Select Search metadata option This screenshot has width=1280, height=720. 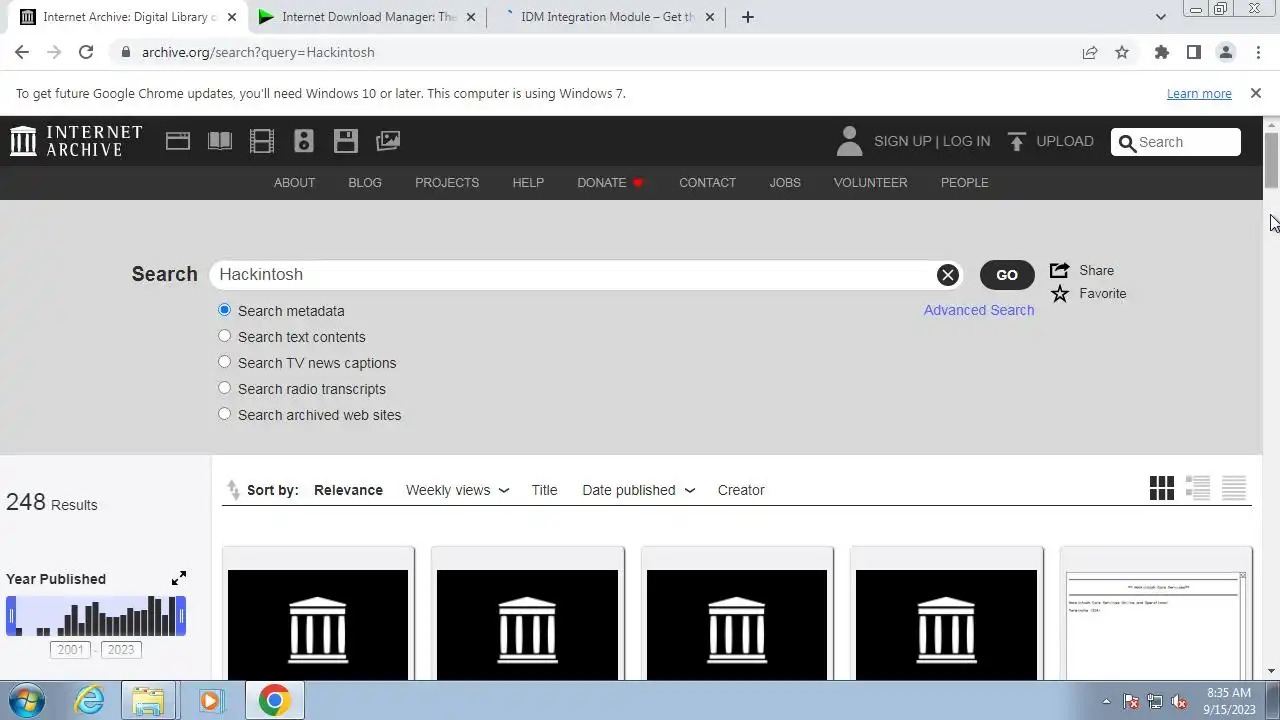(x=224, y=310)
